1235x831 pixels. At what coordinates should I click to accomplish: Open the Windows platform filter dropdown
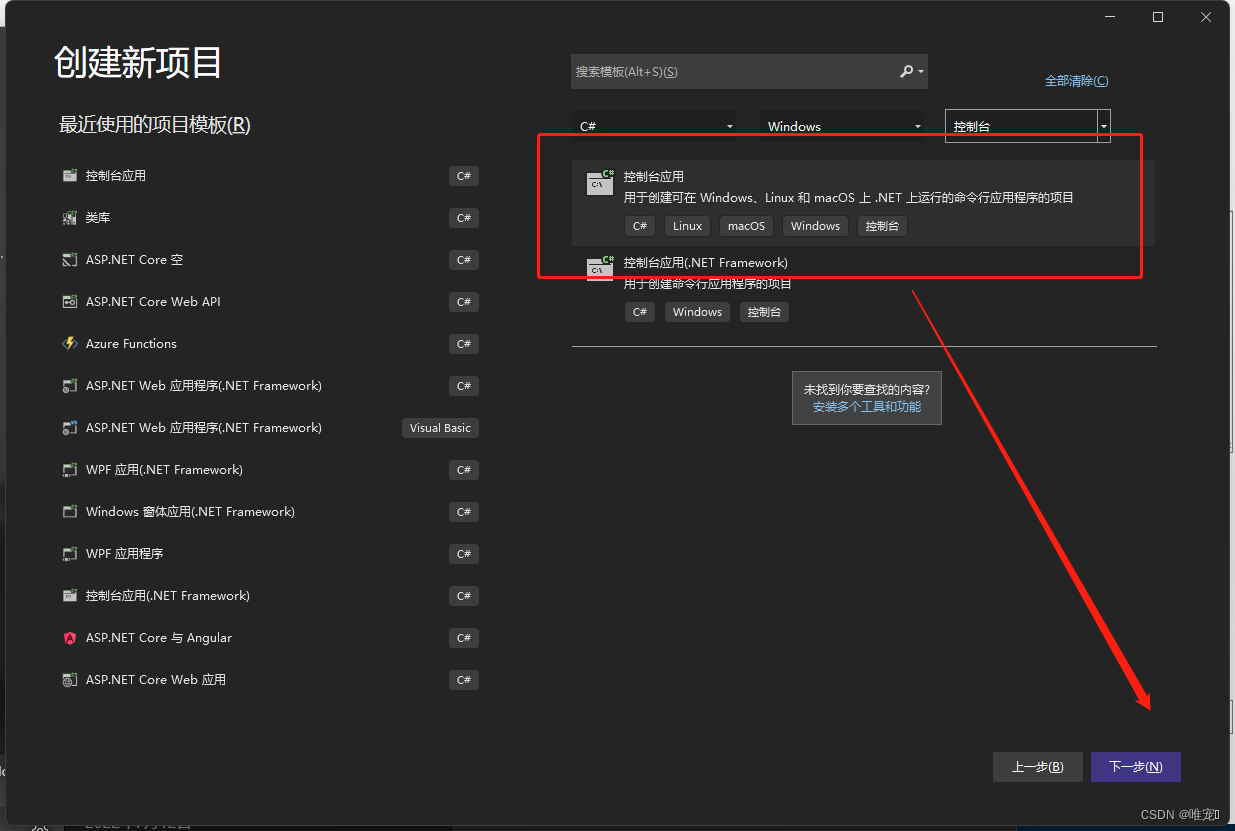click(x=842, y=126)
